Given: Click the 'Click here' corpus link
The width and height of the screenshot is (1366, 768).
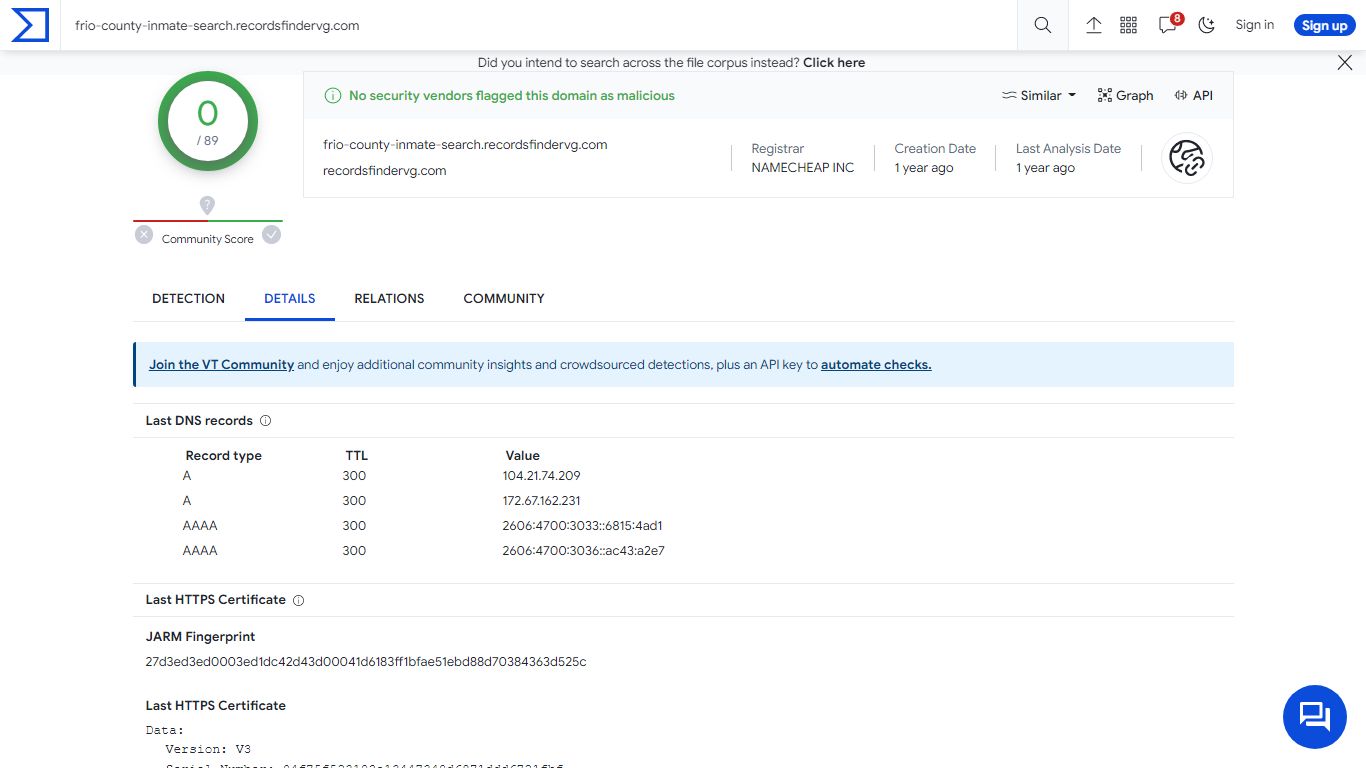Looking at the screenshot, I should click(834, 62).
